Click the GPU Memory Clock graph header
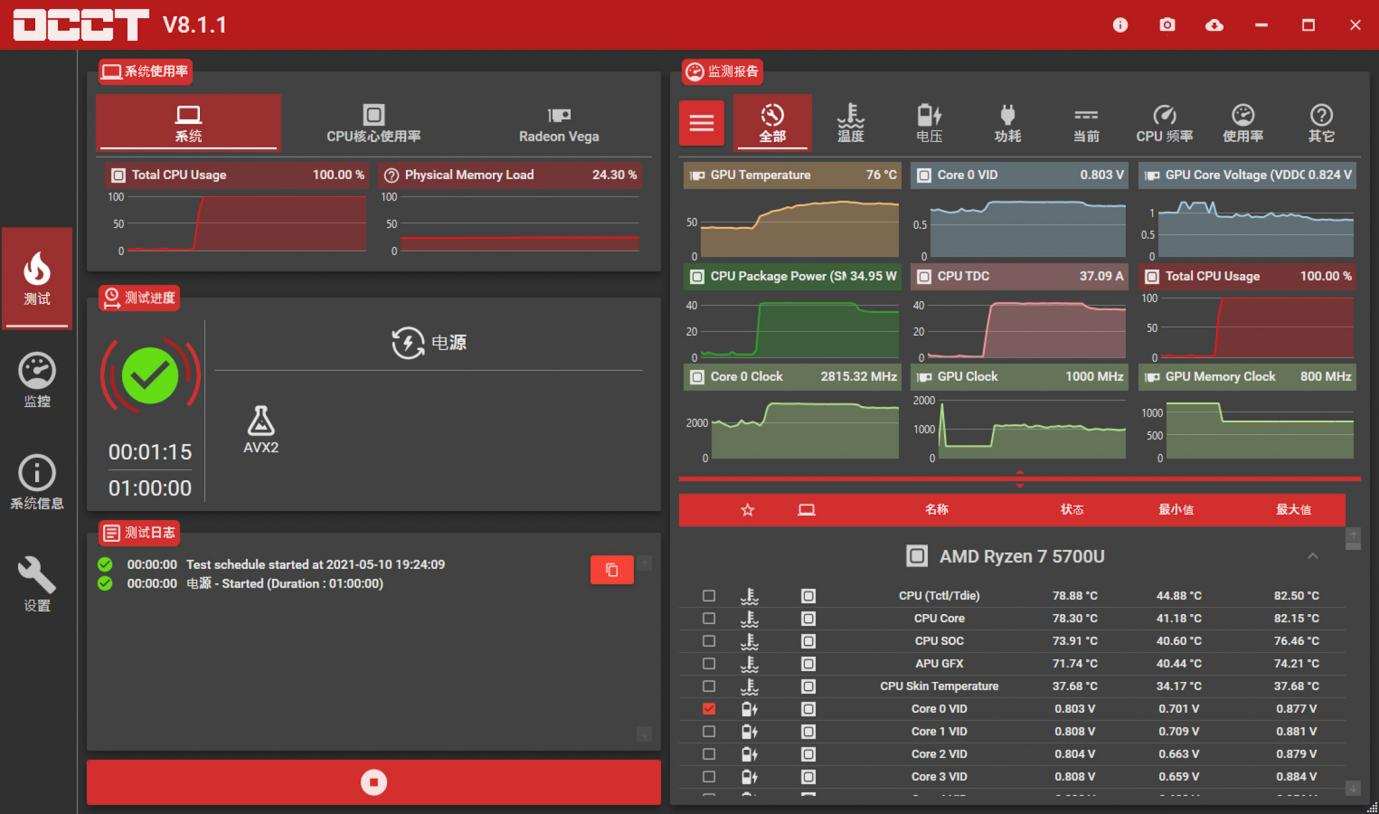1379x814 pixels. pos(1247,377)
